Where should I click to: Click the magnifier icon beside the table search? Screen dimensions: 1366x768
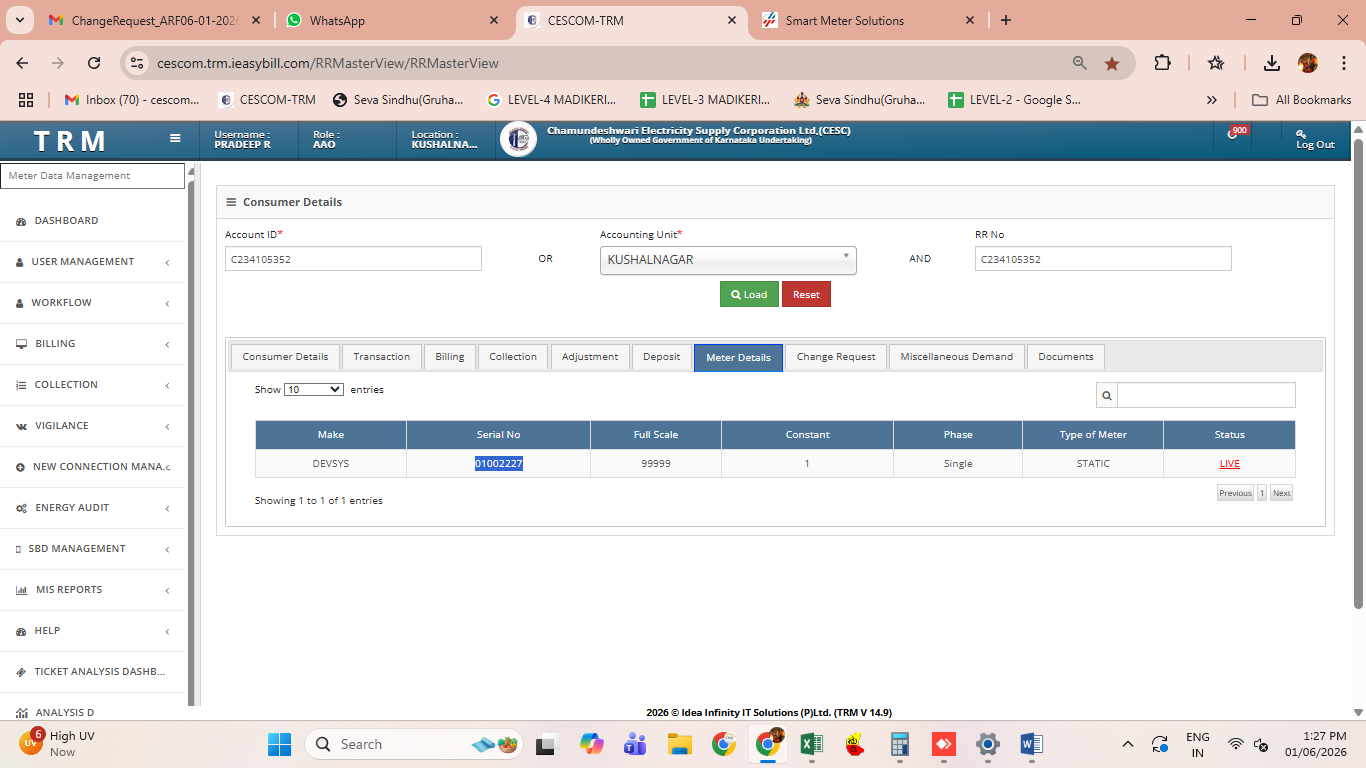tap(1107, 395)
